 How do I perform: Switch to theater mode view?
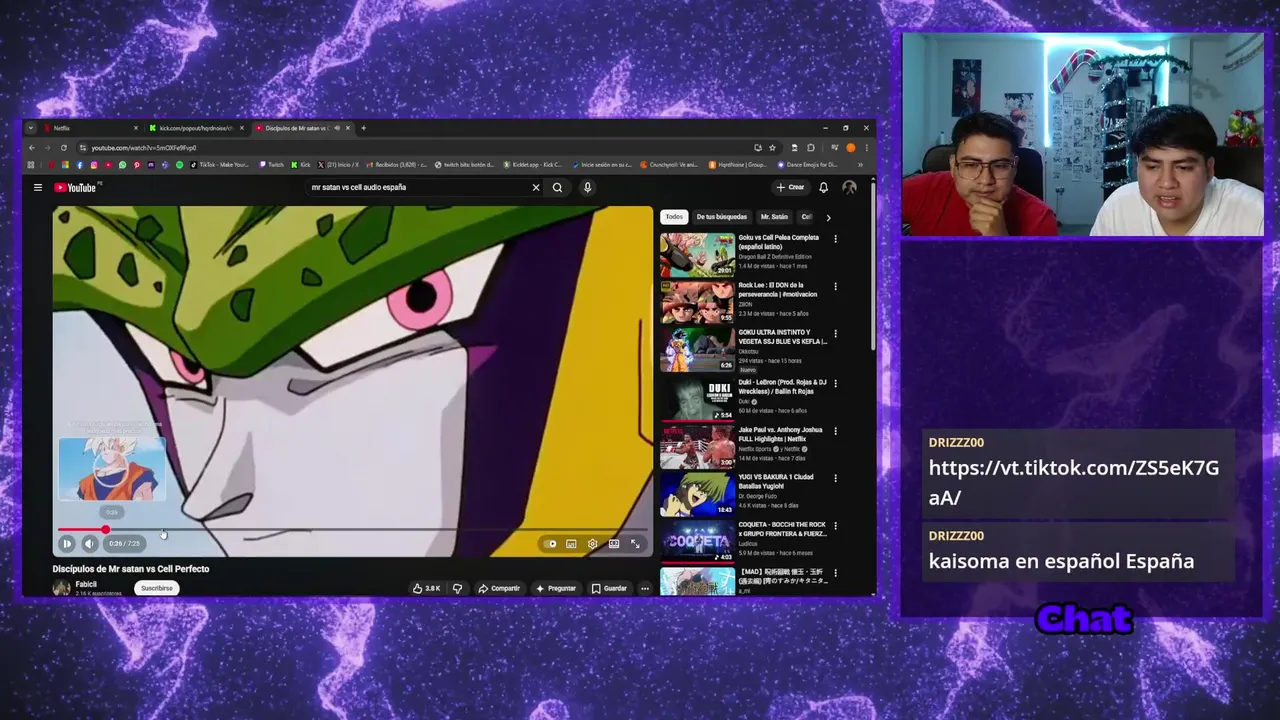tap(614, 544)
